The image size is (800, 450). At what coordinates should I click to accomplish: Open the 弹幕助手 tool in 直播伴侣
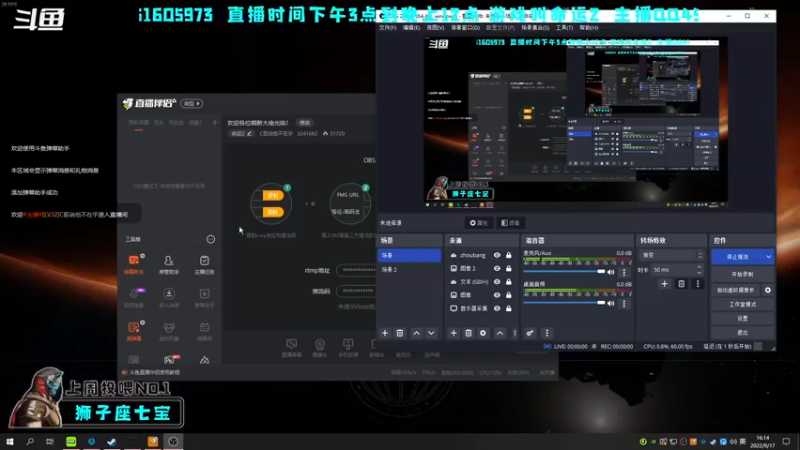click(x=134, y=265)
